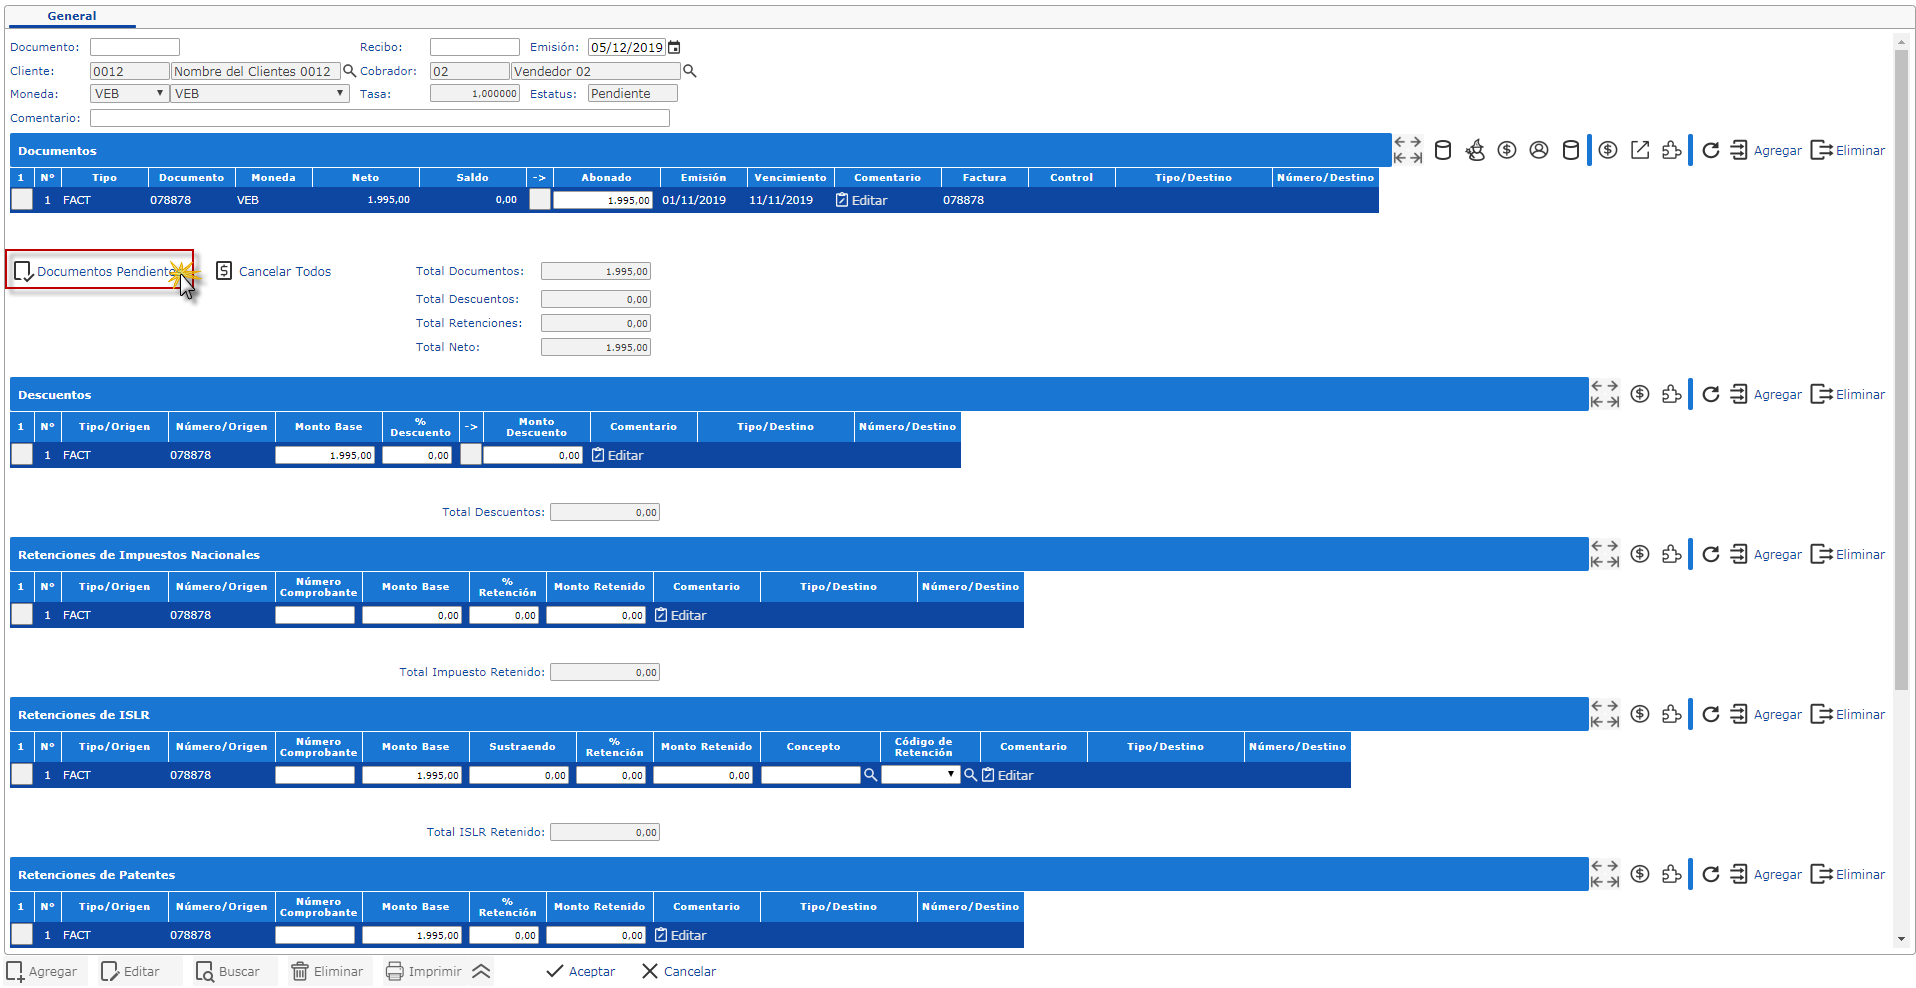Search clients with the Cliente magnifier icon
Screen dimensions: 1916x988
(350, 71)
